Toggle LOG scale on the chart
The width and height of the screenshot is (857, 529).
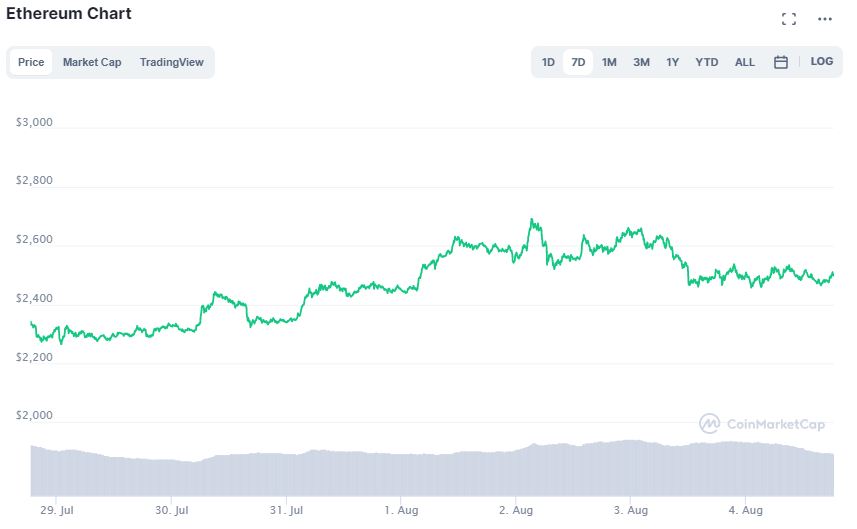(822, 62)
